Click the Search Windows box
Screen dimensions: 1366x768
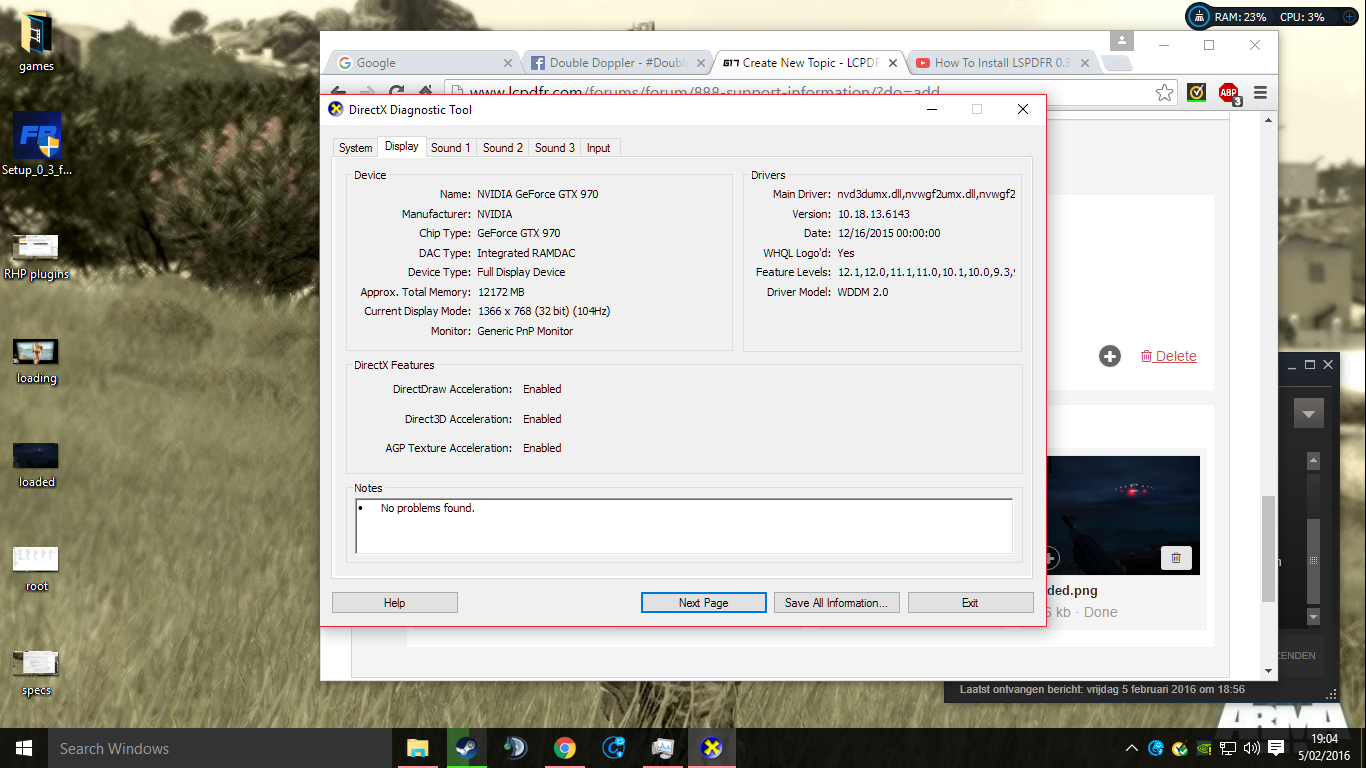(x=220, y=748)
